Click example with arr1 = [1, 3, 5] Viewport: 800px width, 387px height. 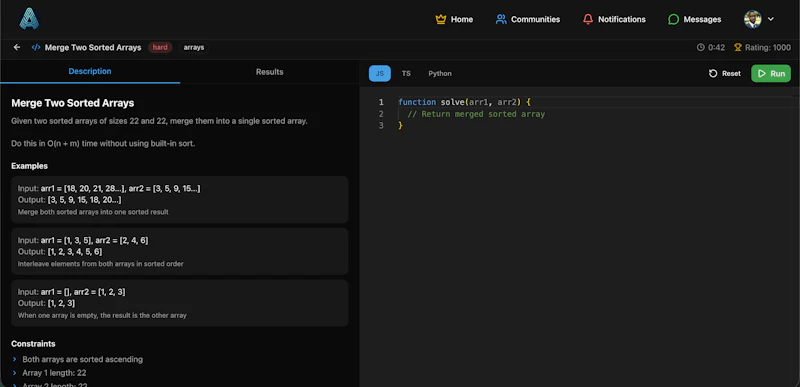point(180,251)
